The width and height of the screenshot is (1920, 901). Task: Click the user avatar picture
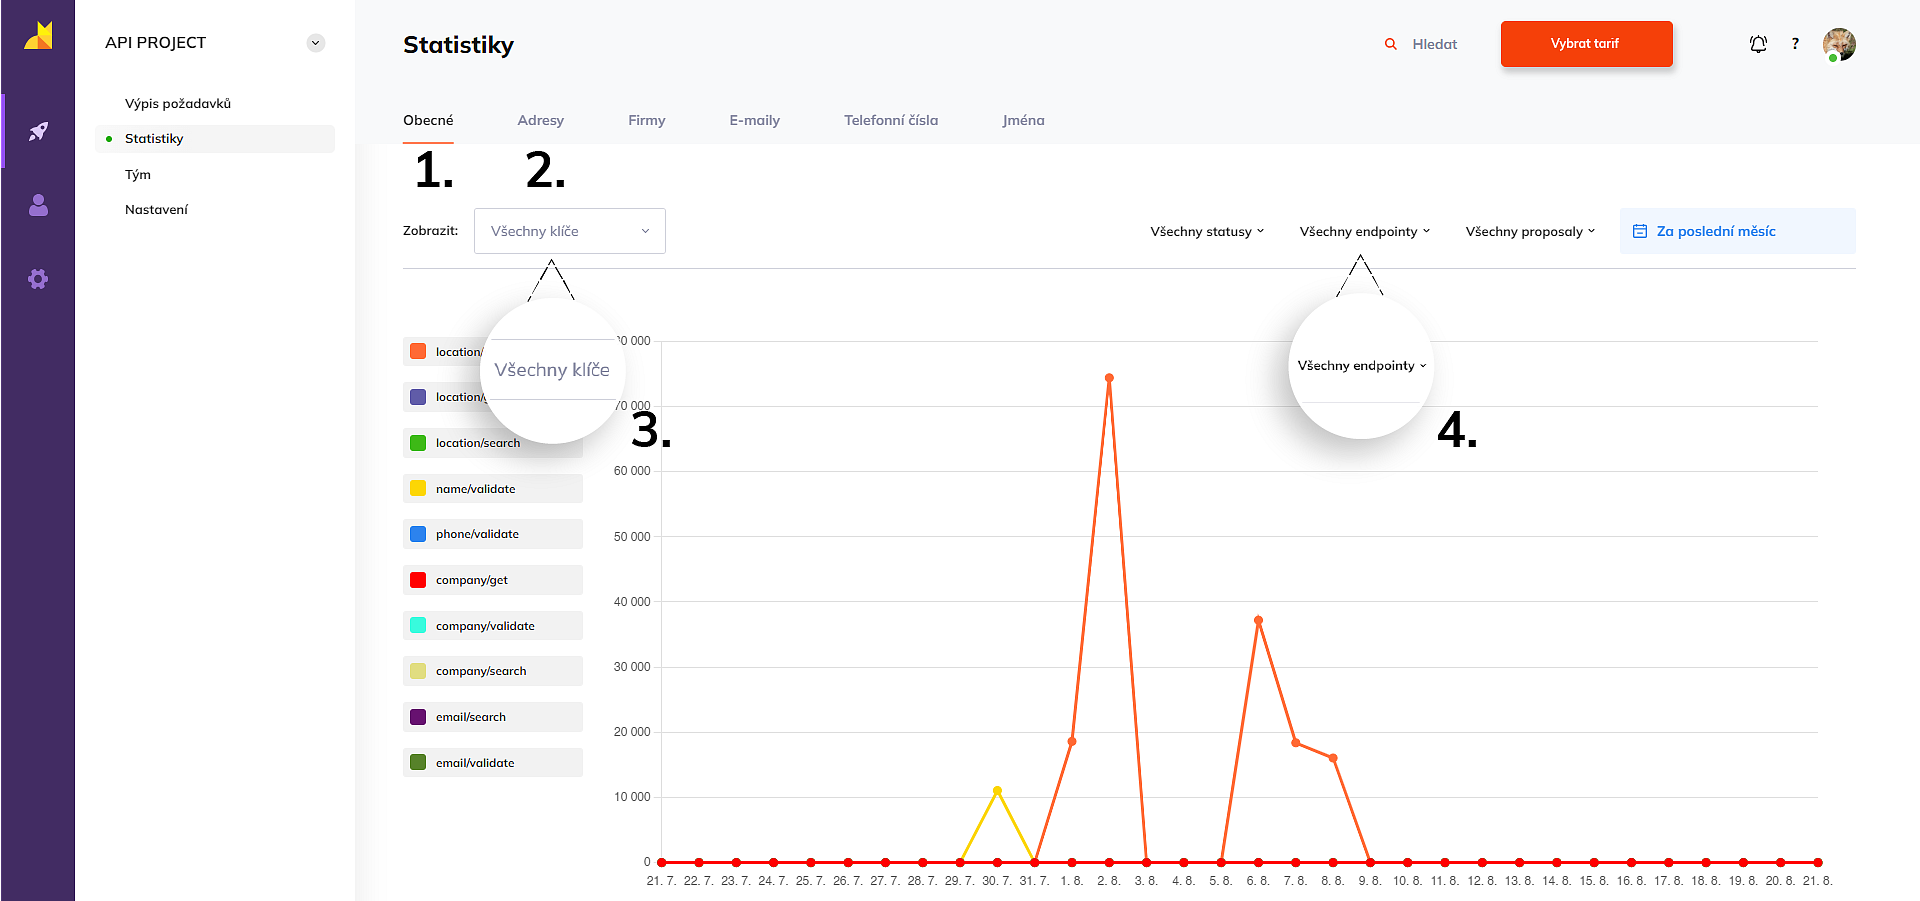click(x=1838, y=44)
